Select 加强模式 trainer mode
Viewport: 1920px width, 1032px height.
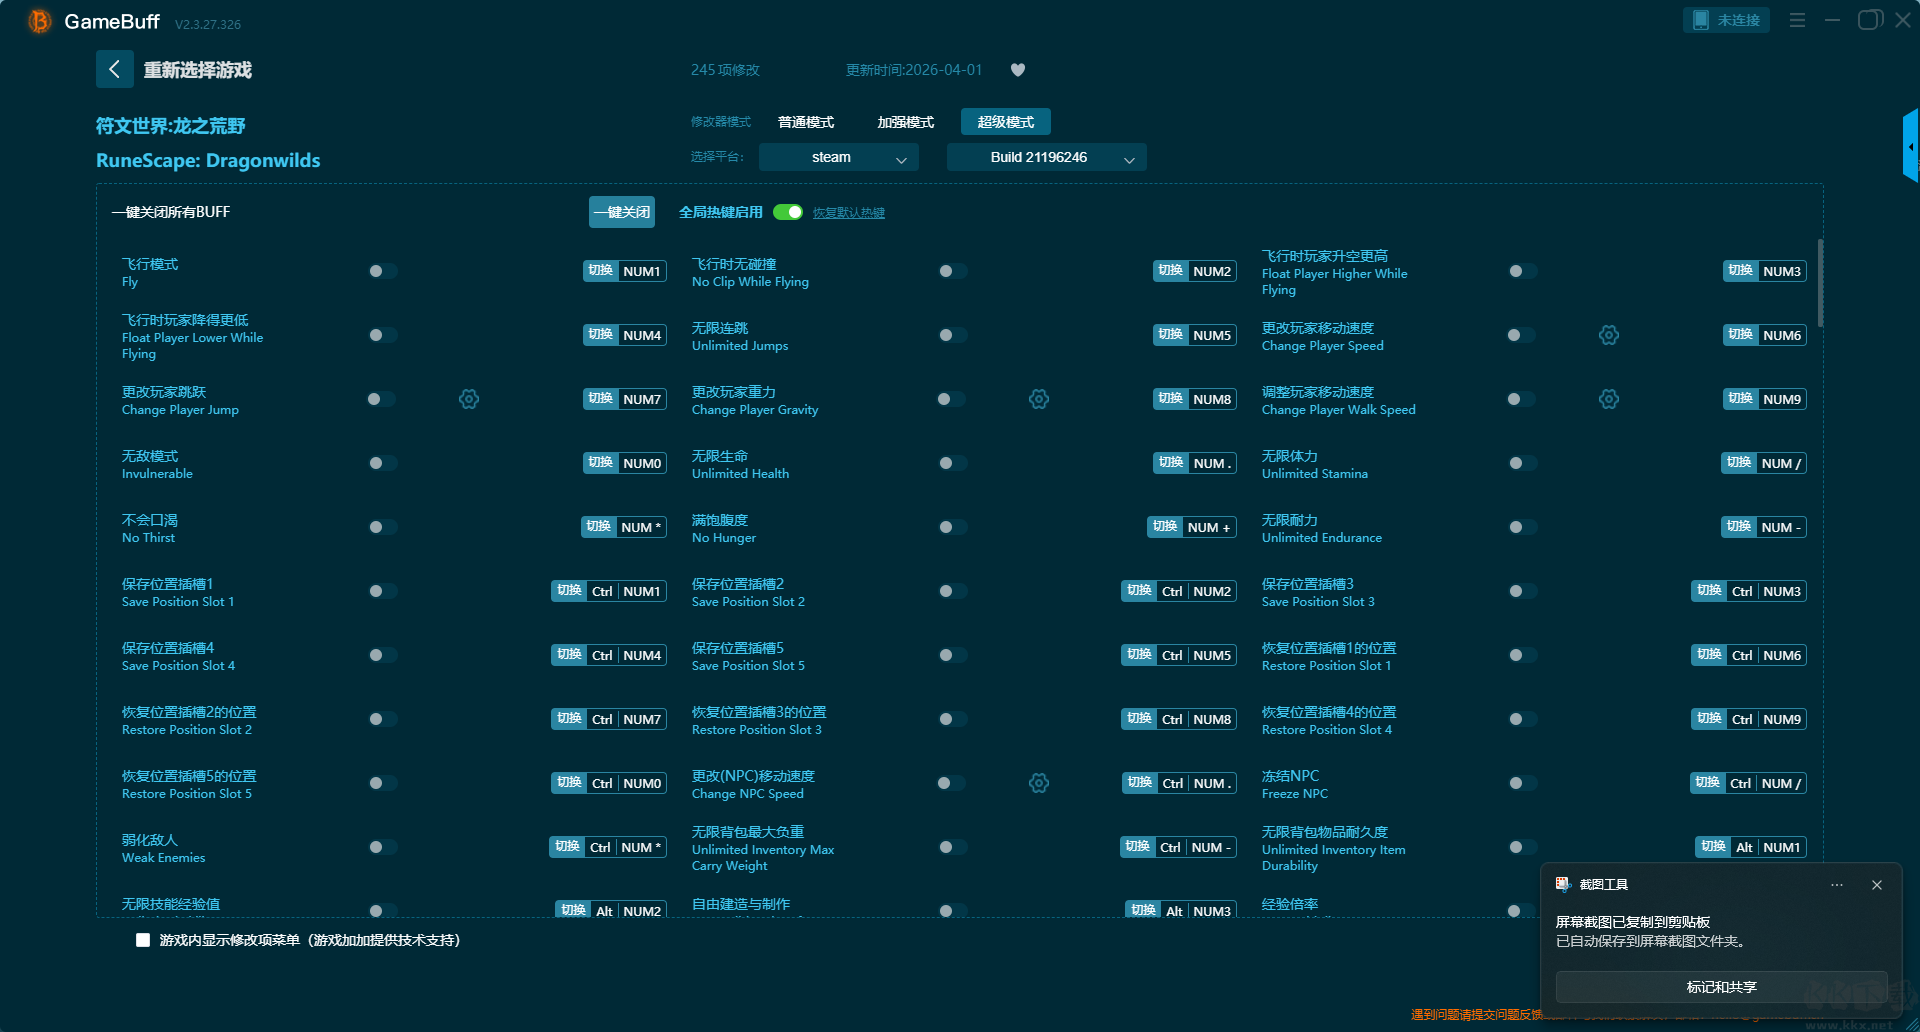point(906,122)
